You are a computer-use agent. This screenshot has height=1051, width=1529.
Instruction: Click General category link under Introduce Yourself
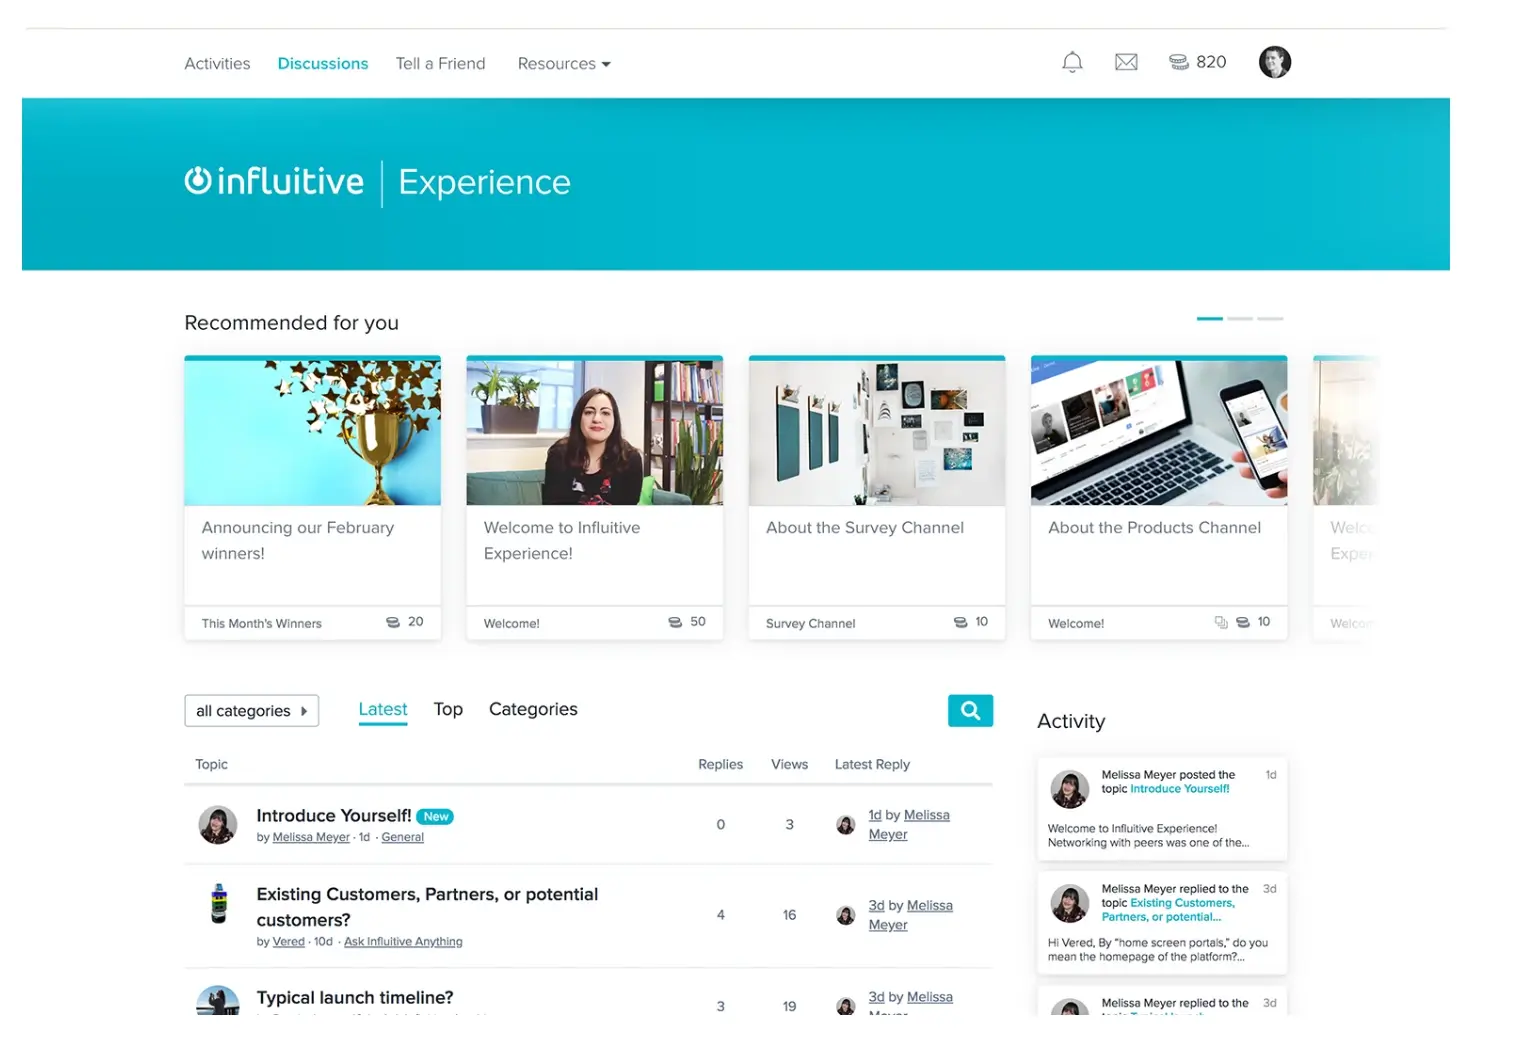coord(403,838)
